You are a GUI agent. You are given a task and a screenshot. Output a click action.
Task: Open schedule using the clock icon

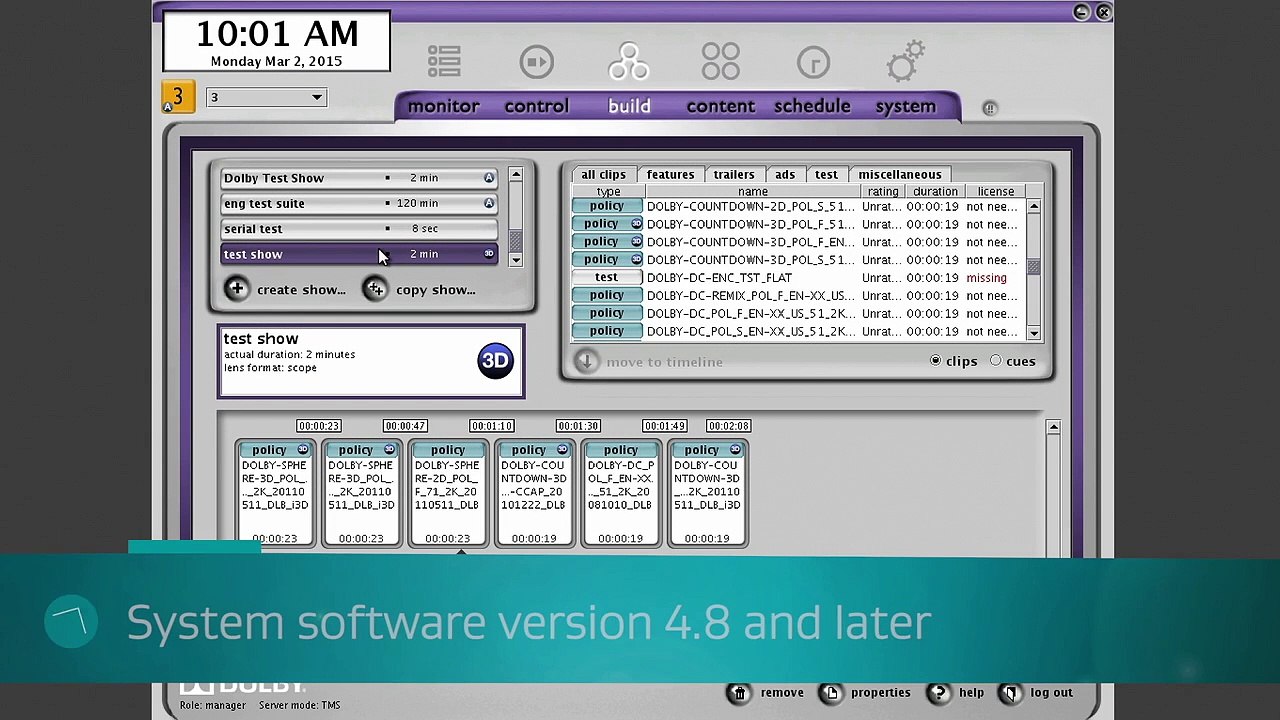pyautogui.click(x=814, y=62)
